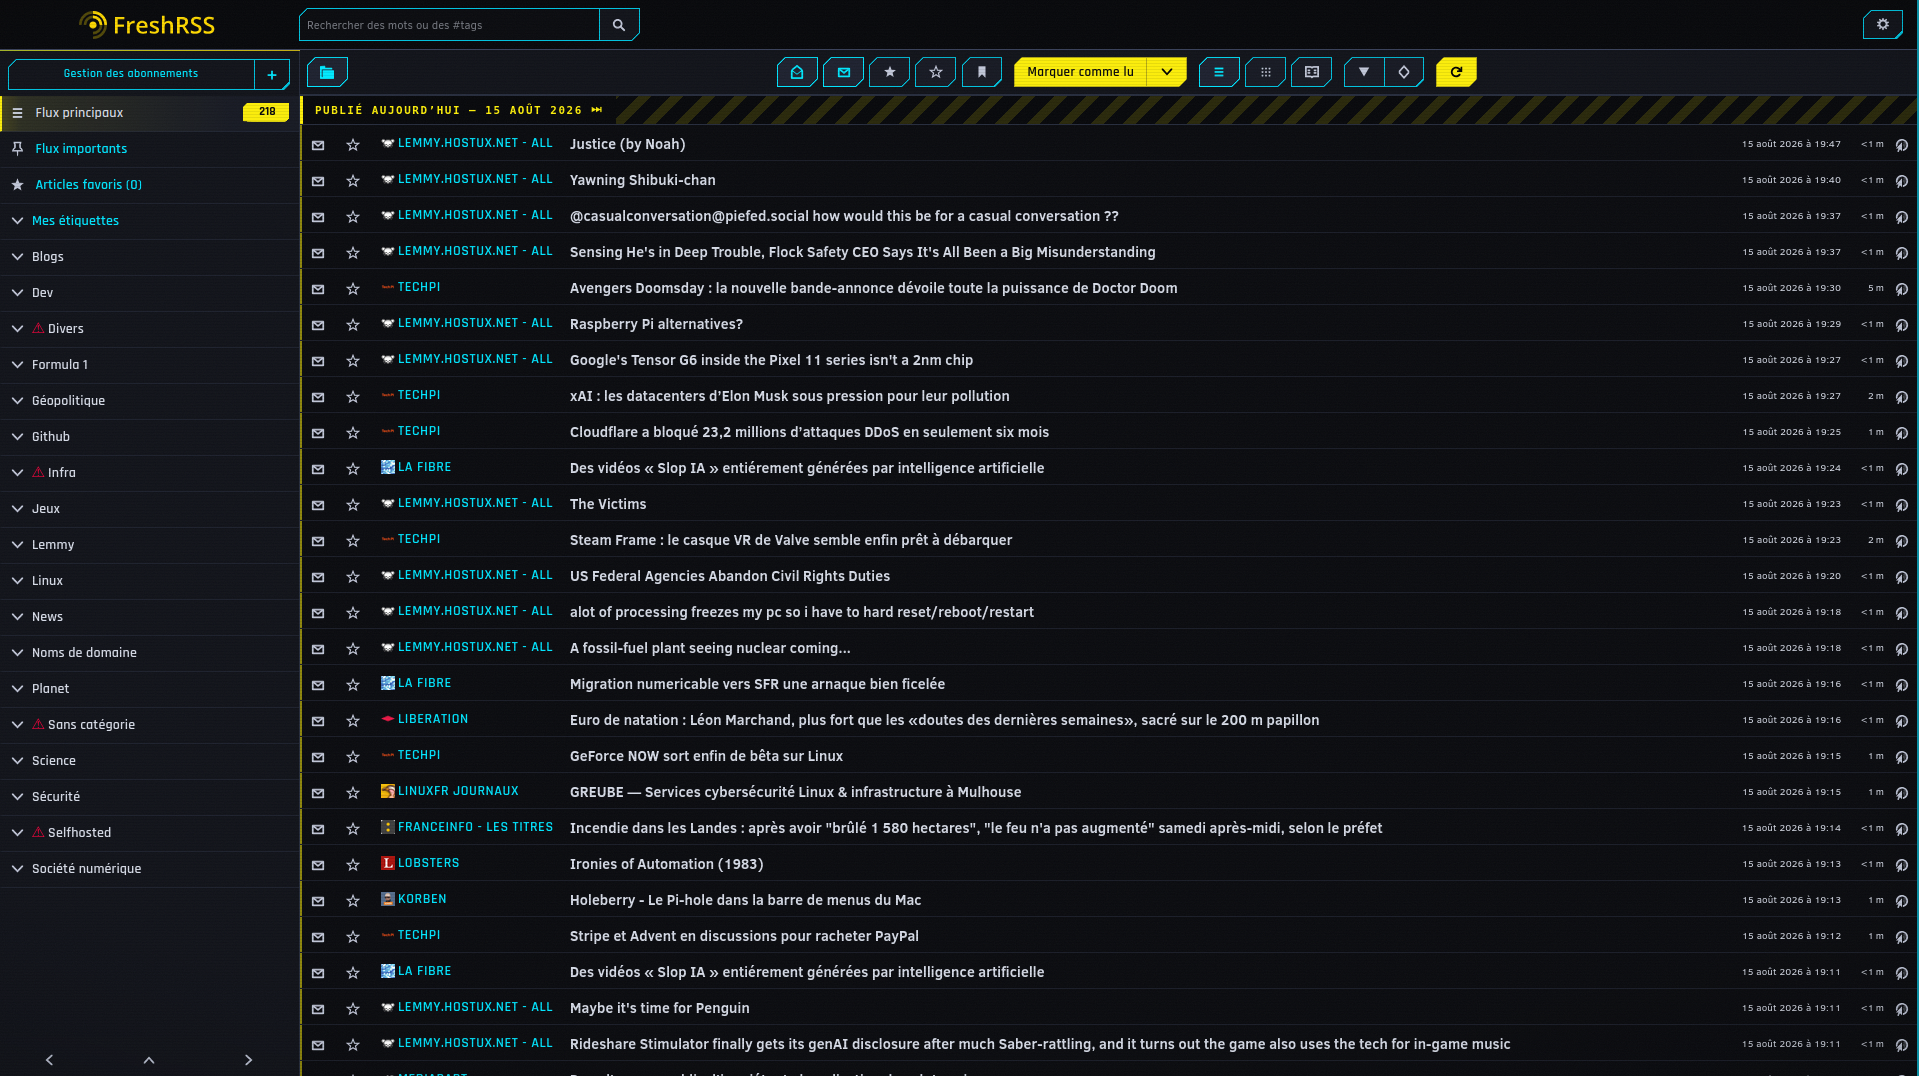The width and height of the screenshot is (1919, 1076).
Task: Switch to the reader view icon
Action: (1311, 72)
